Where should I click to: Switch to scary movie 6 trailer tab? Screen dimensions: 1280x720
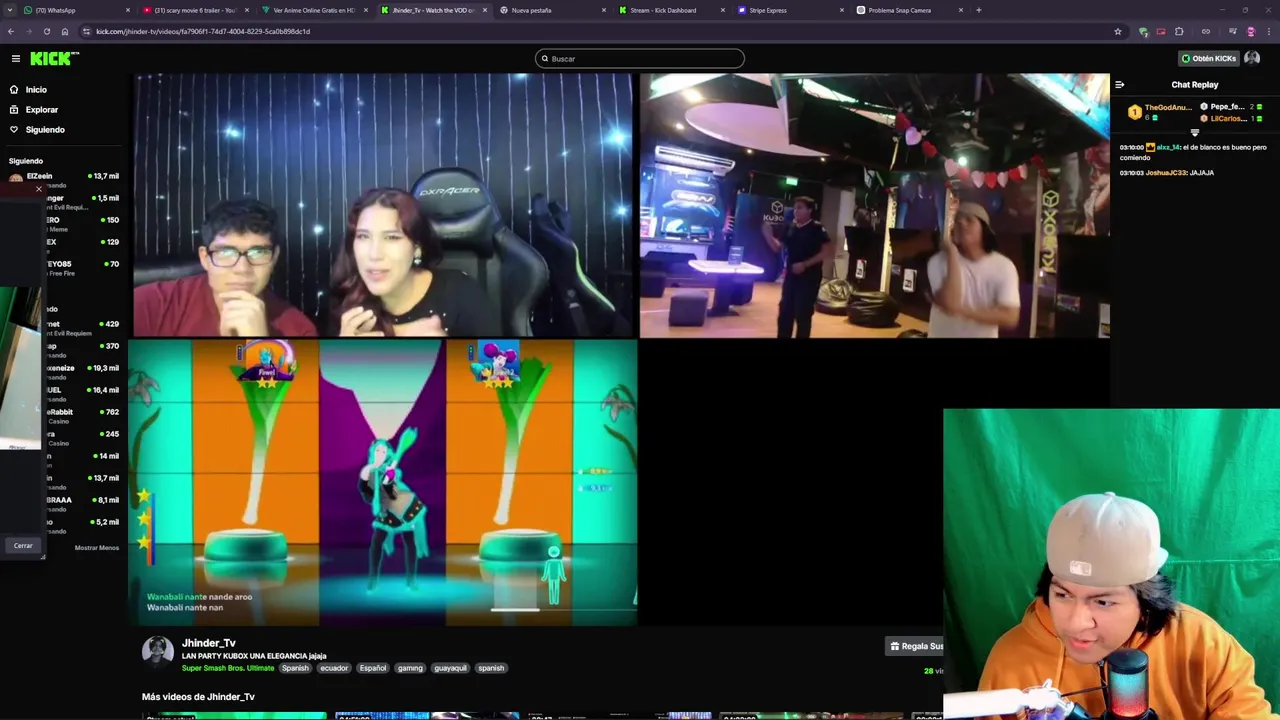tap(195, 10)
